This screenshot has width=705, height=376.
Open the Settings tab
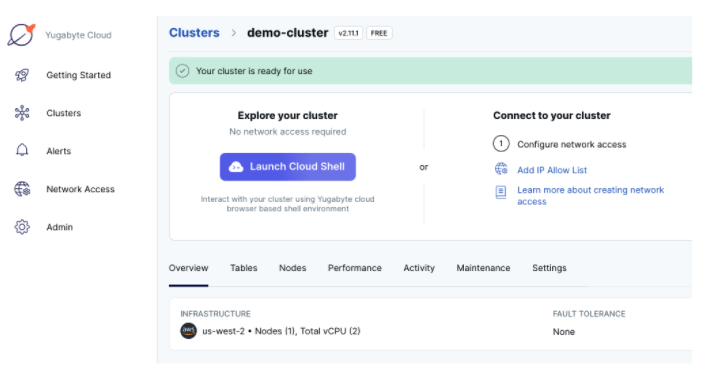[x=549, y=268]
